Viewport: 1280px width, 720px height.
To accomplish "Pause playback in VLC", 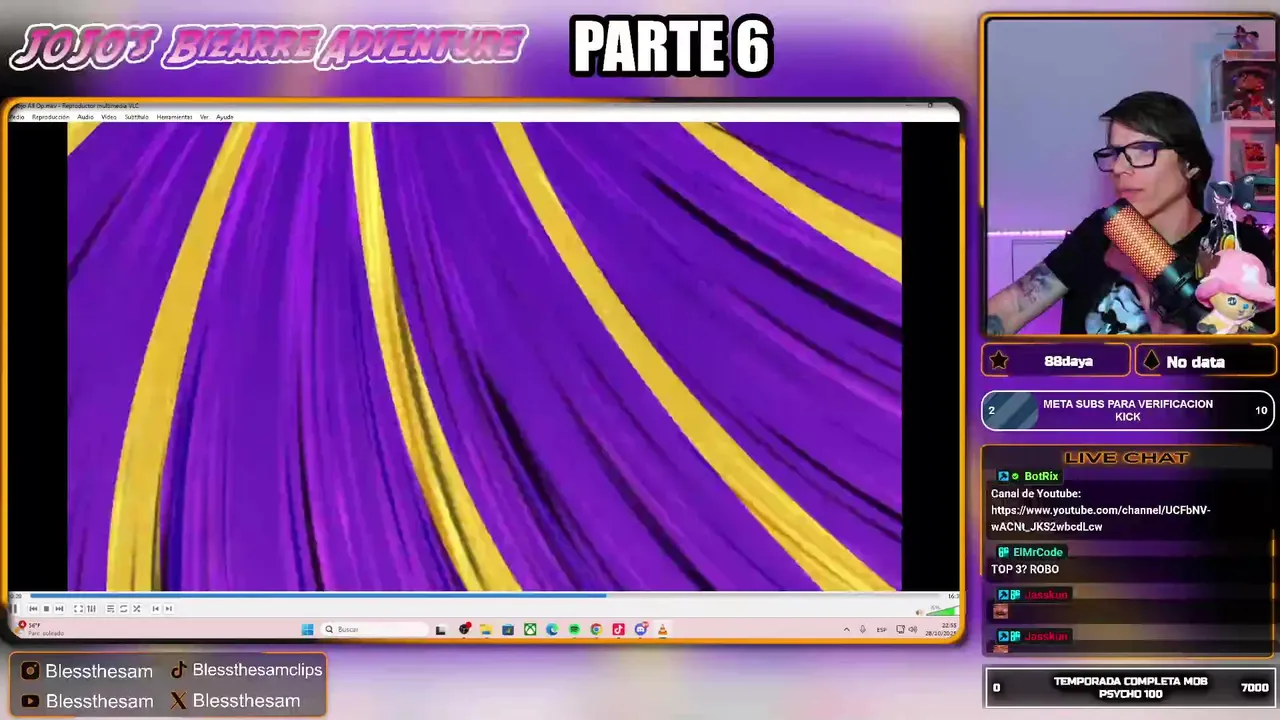I will tap(14, 608).
